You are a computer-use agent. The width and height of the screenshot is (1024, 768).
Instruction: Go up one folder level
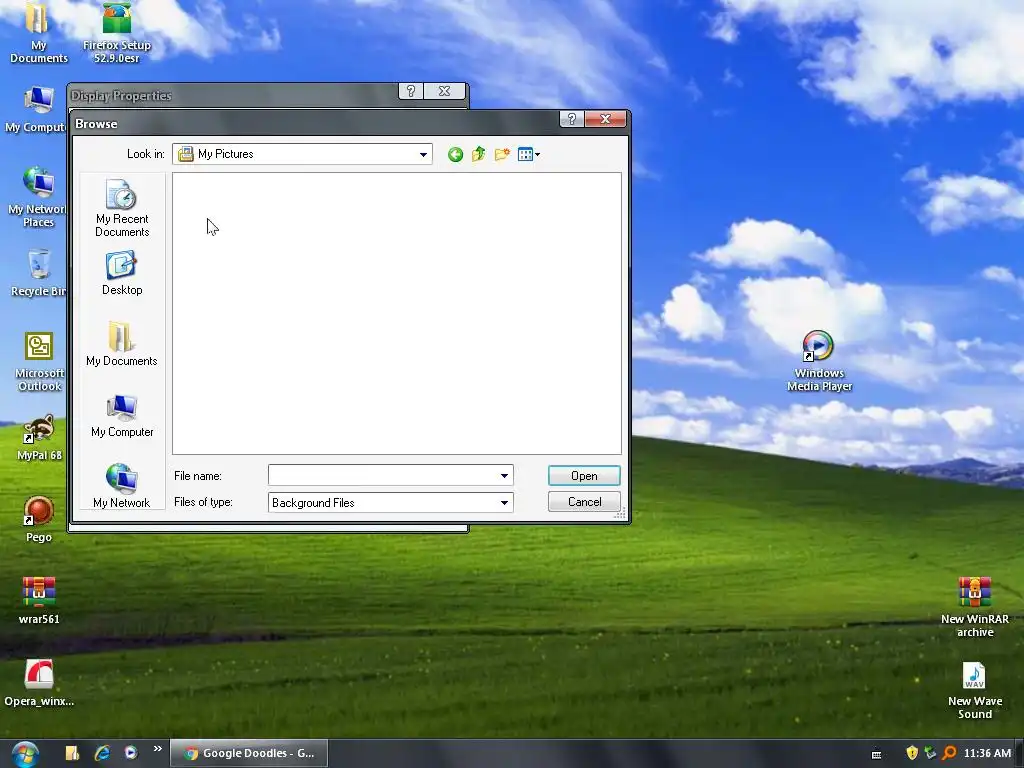pyautogui.click(x=479, y=154)
